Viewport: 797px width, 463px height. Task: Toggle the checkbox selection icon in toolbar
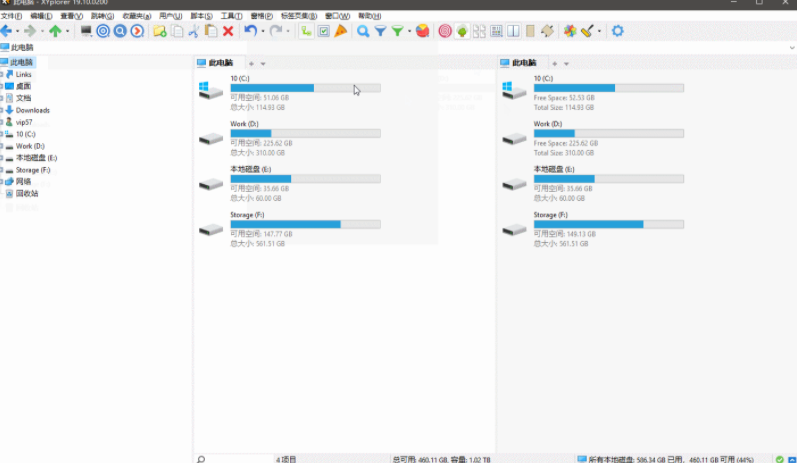pos(323,31)
